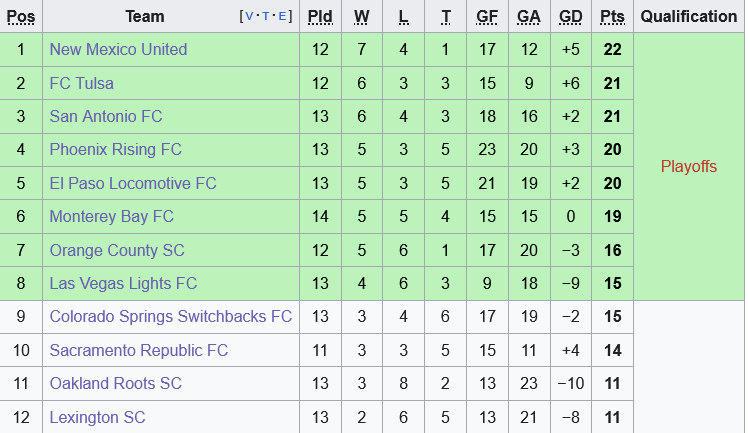The image size is (748, 433).
Task: Click the Playoffs qualification link
Action: pos(689,167)
